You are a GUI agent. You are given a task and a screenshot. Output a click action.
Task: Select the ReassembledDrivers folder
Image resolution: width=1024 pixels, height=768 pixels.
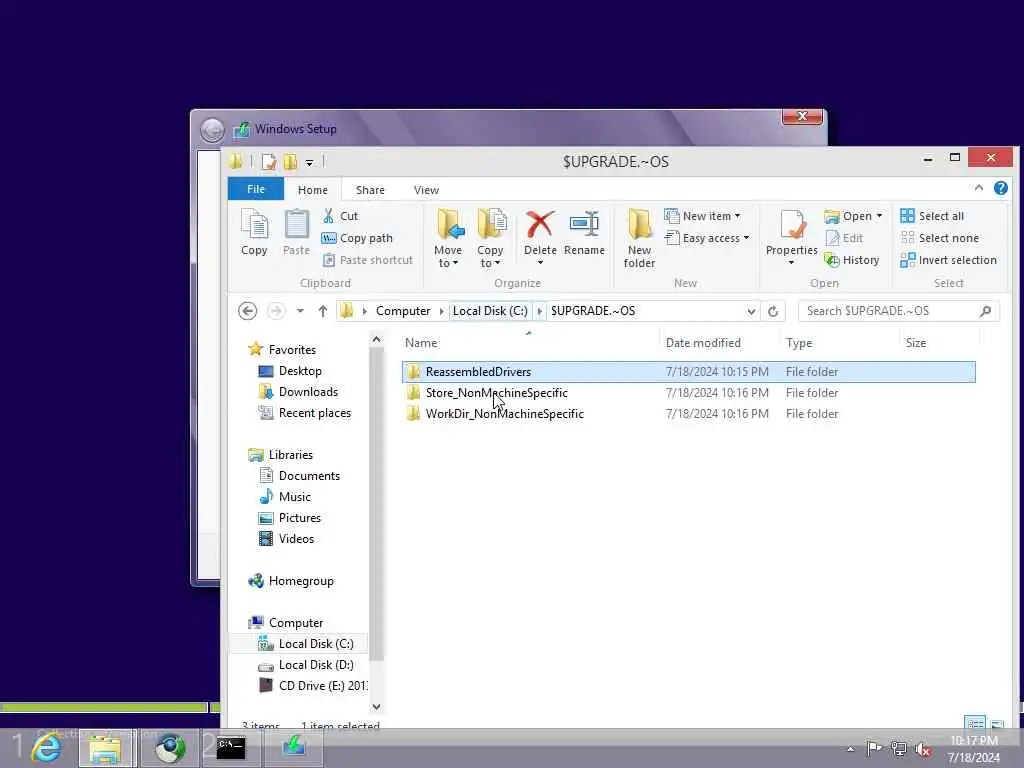point(689,372)
